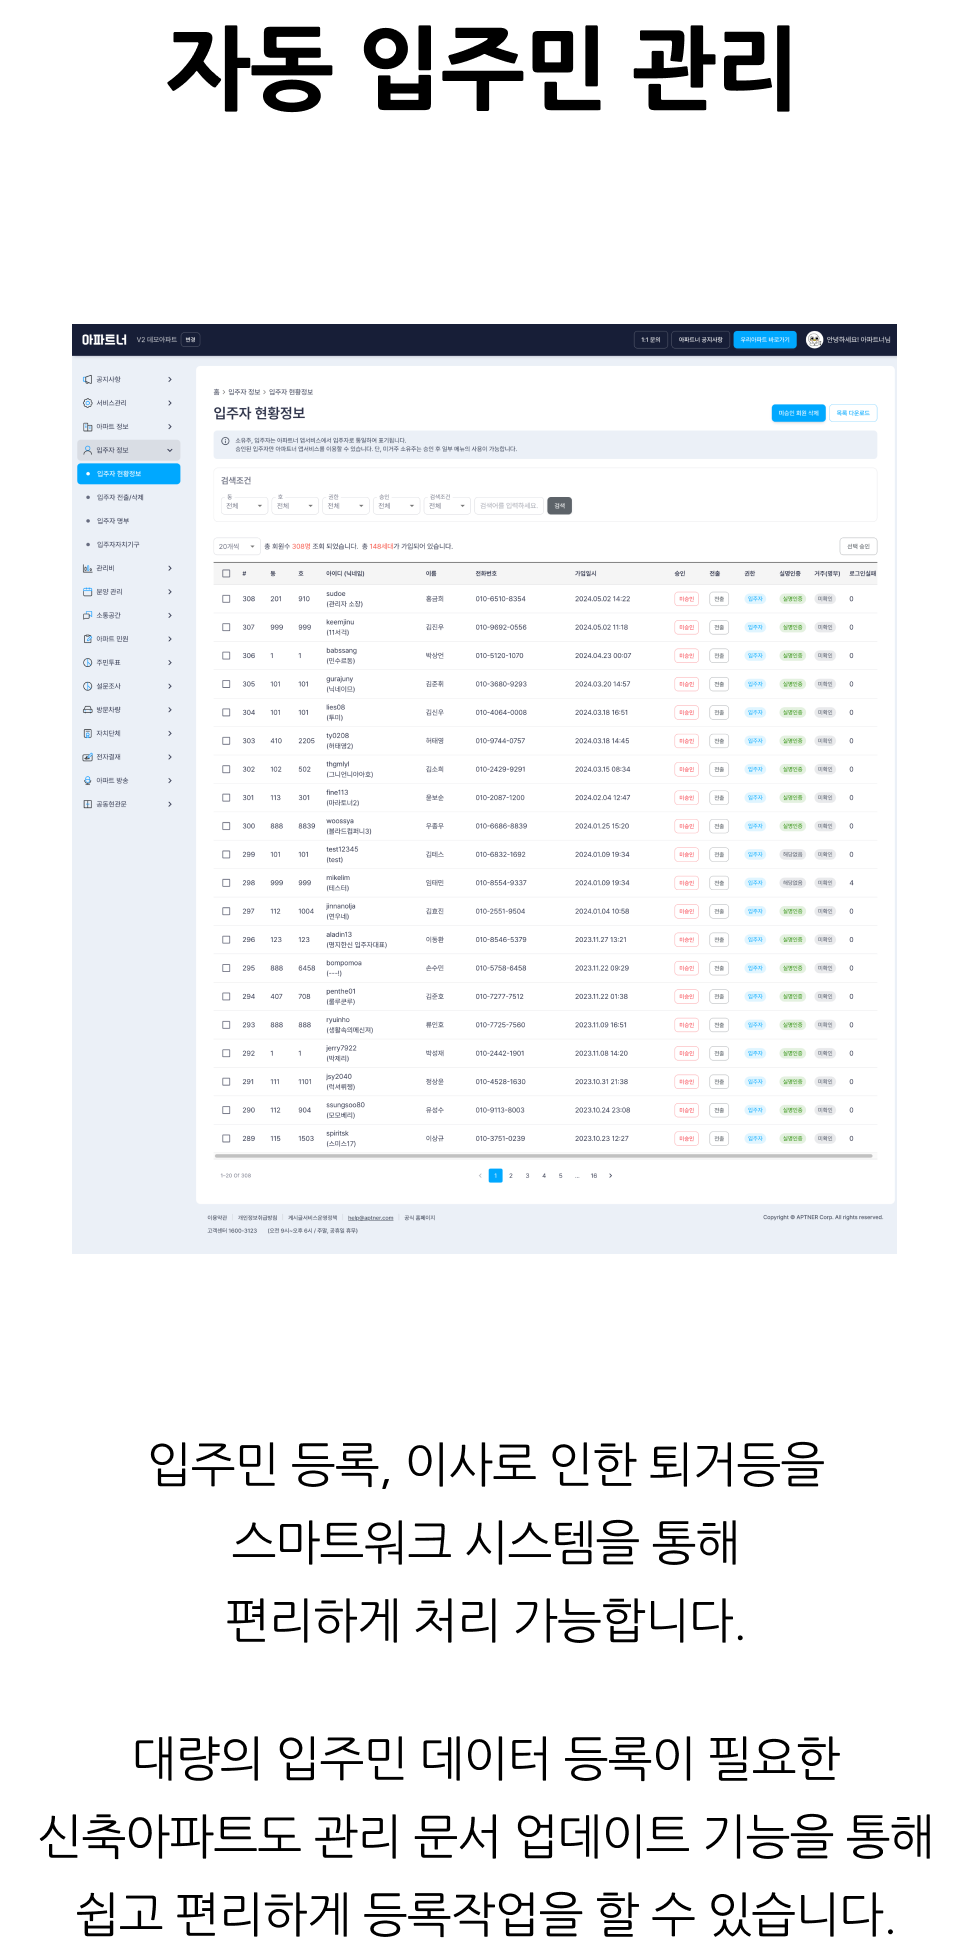Open the 권한 filter dropdown

pos(345,506)
